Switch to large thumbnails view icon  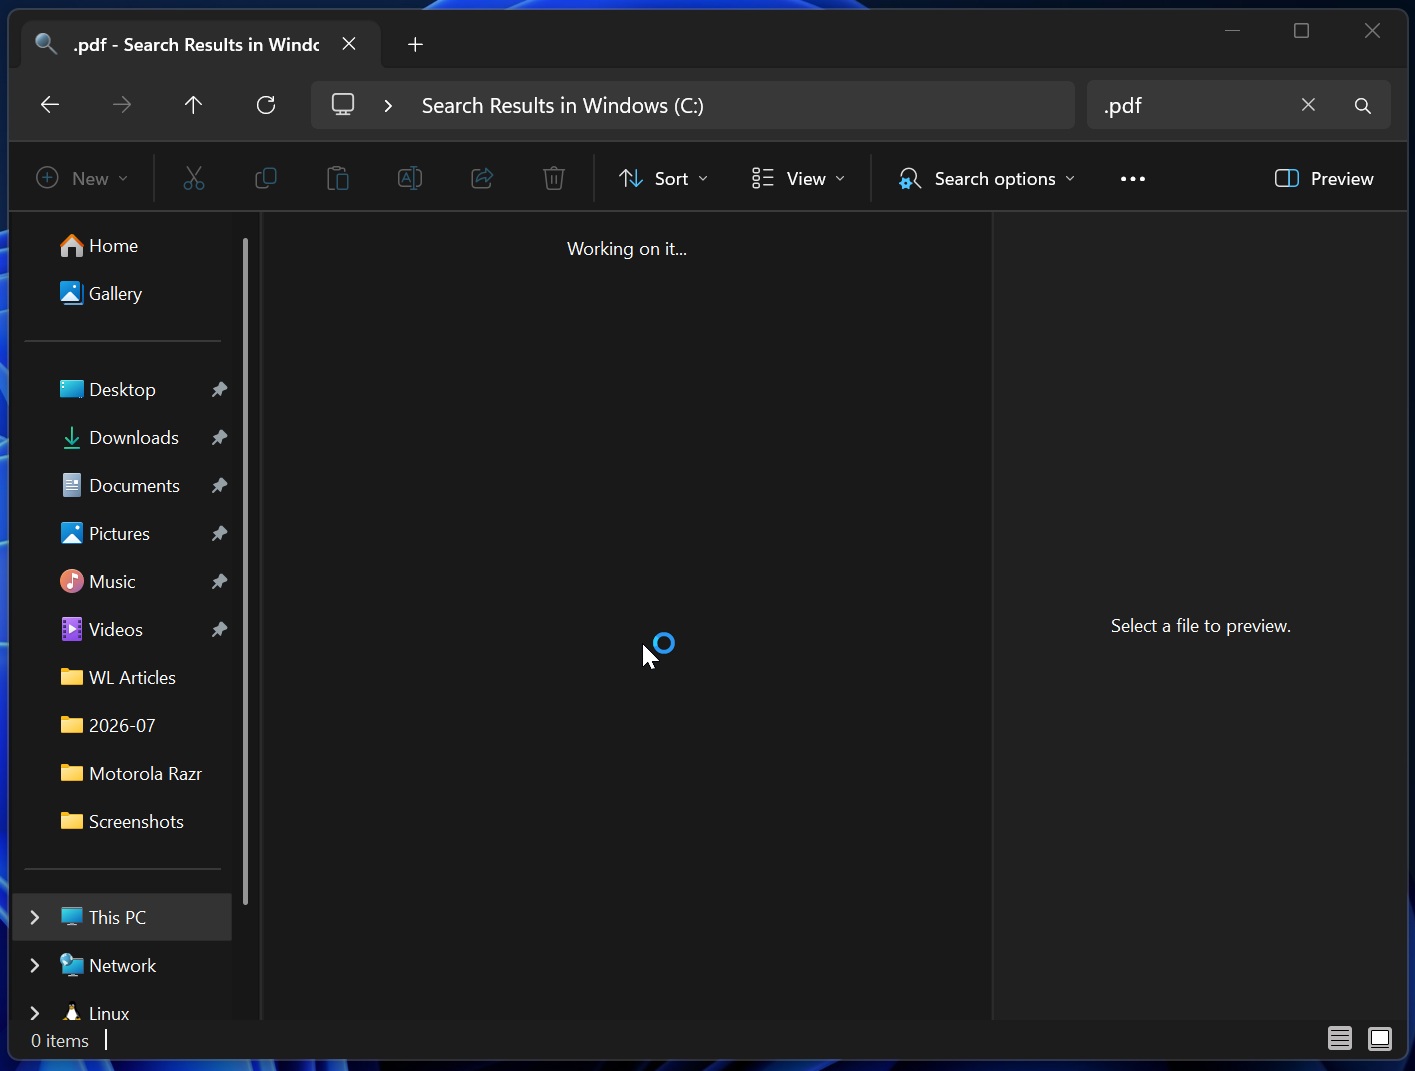pos(1380,1039)
